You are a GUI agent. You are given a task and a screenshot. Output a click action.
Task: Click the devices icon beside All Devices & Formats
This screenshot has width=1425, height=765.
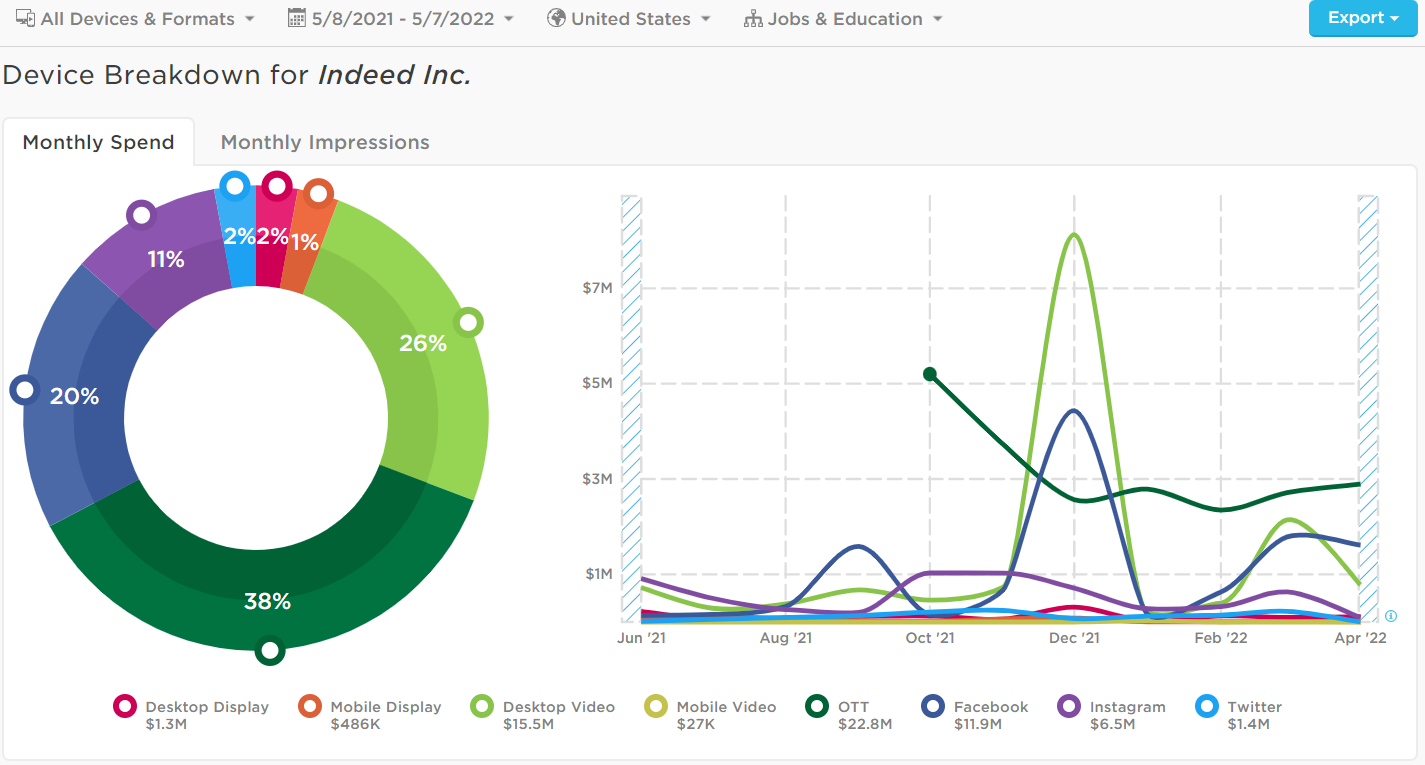[26, 18]
